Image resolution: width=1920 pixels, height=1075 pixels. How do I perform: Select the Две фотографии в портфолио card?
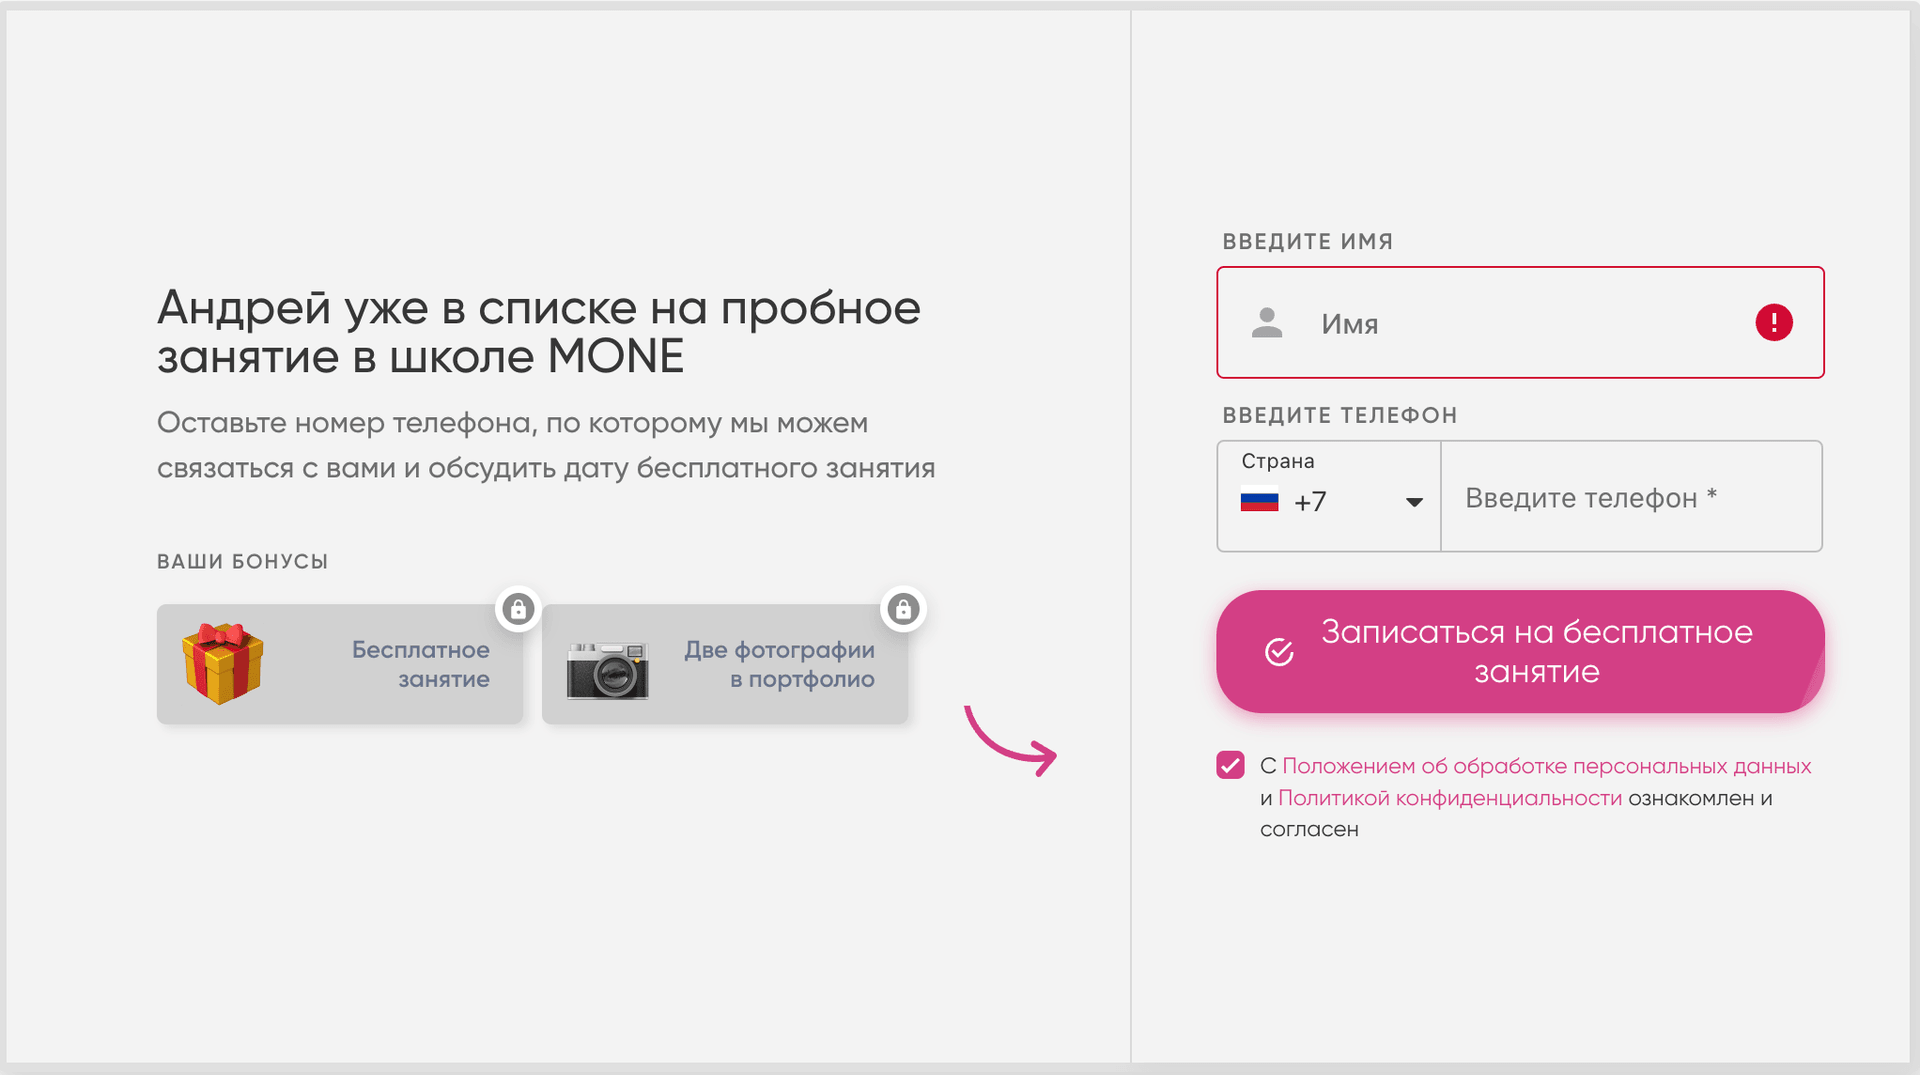725,664
